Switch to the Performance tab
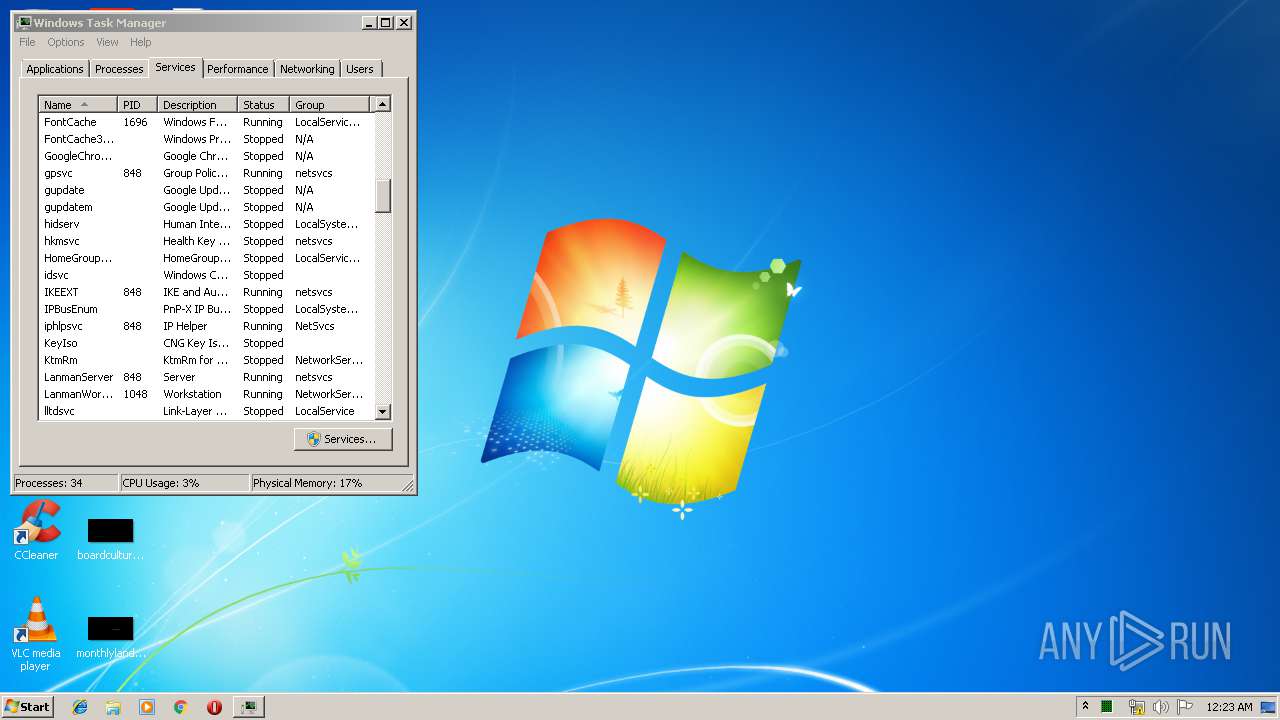The height and width of the screenshot is (720, 1280). [x=238, y=69]
